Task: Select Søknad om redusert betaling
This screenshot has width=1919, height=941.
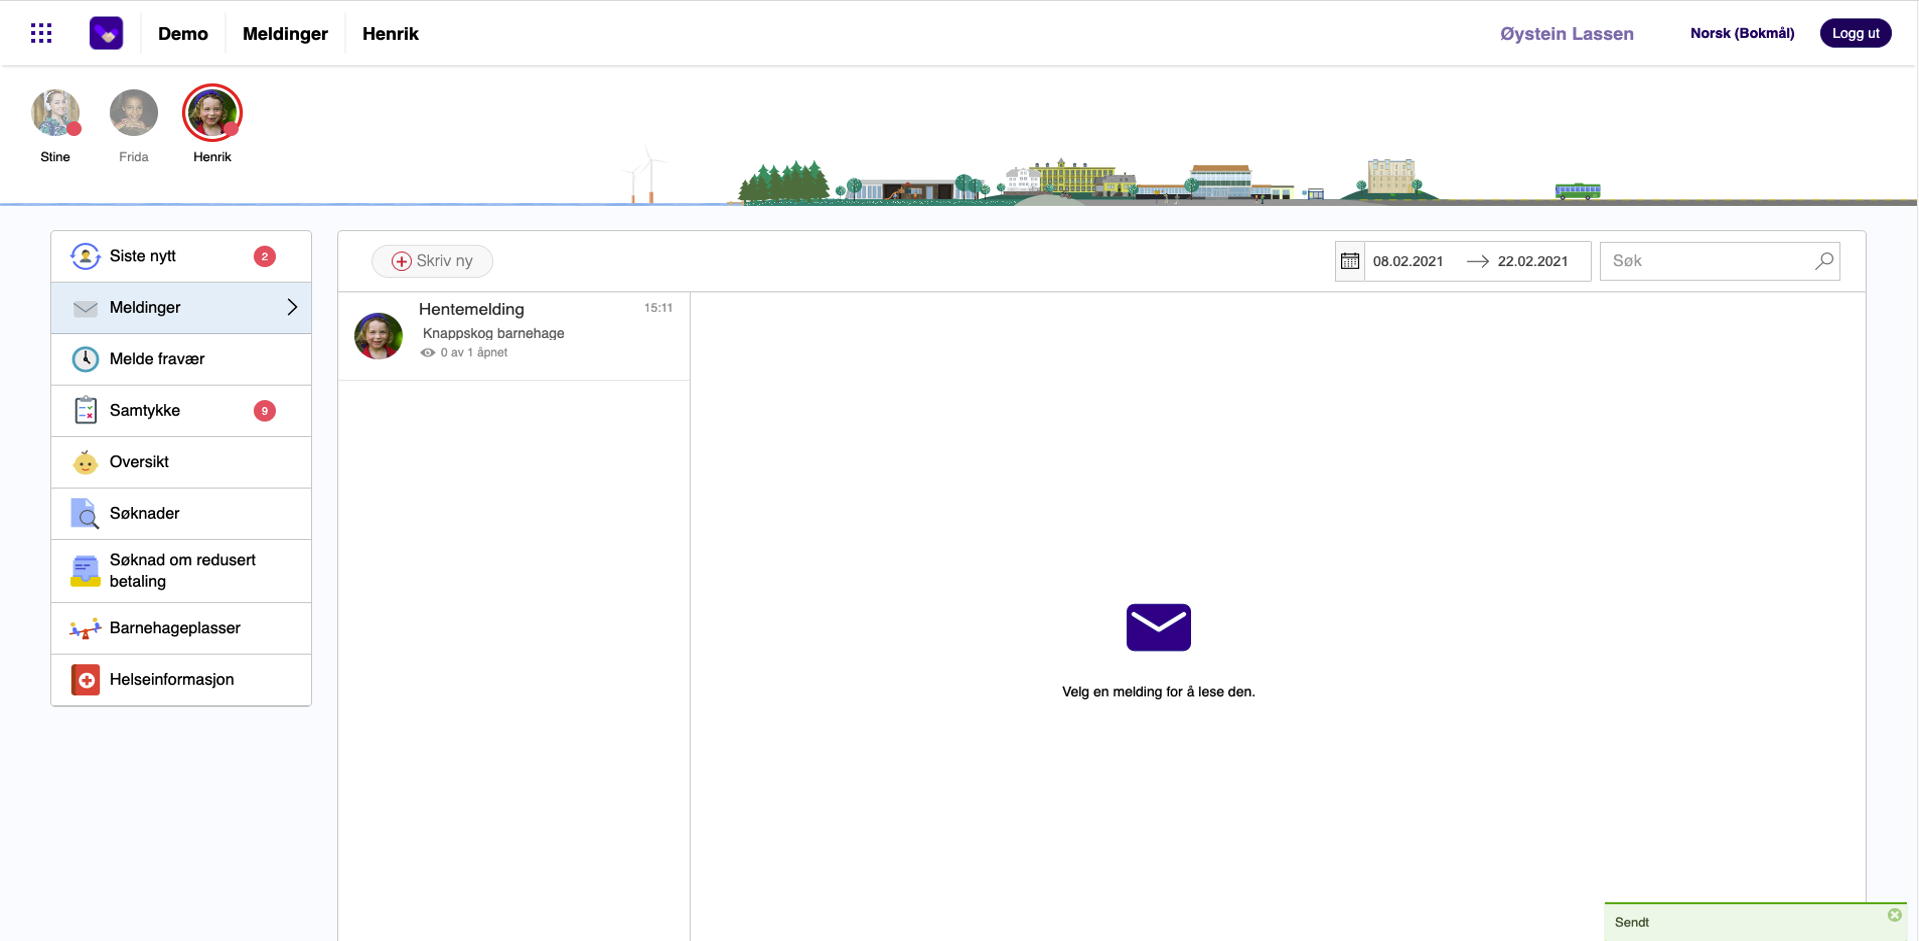Action: tap(182, 571)
